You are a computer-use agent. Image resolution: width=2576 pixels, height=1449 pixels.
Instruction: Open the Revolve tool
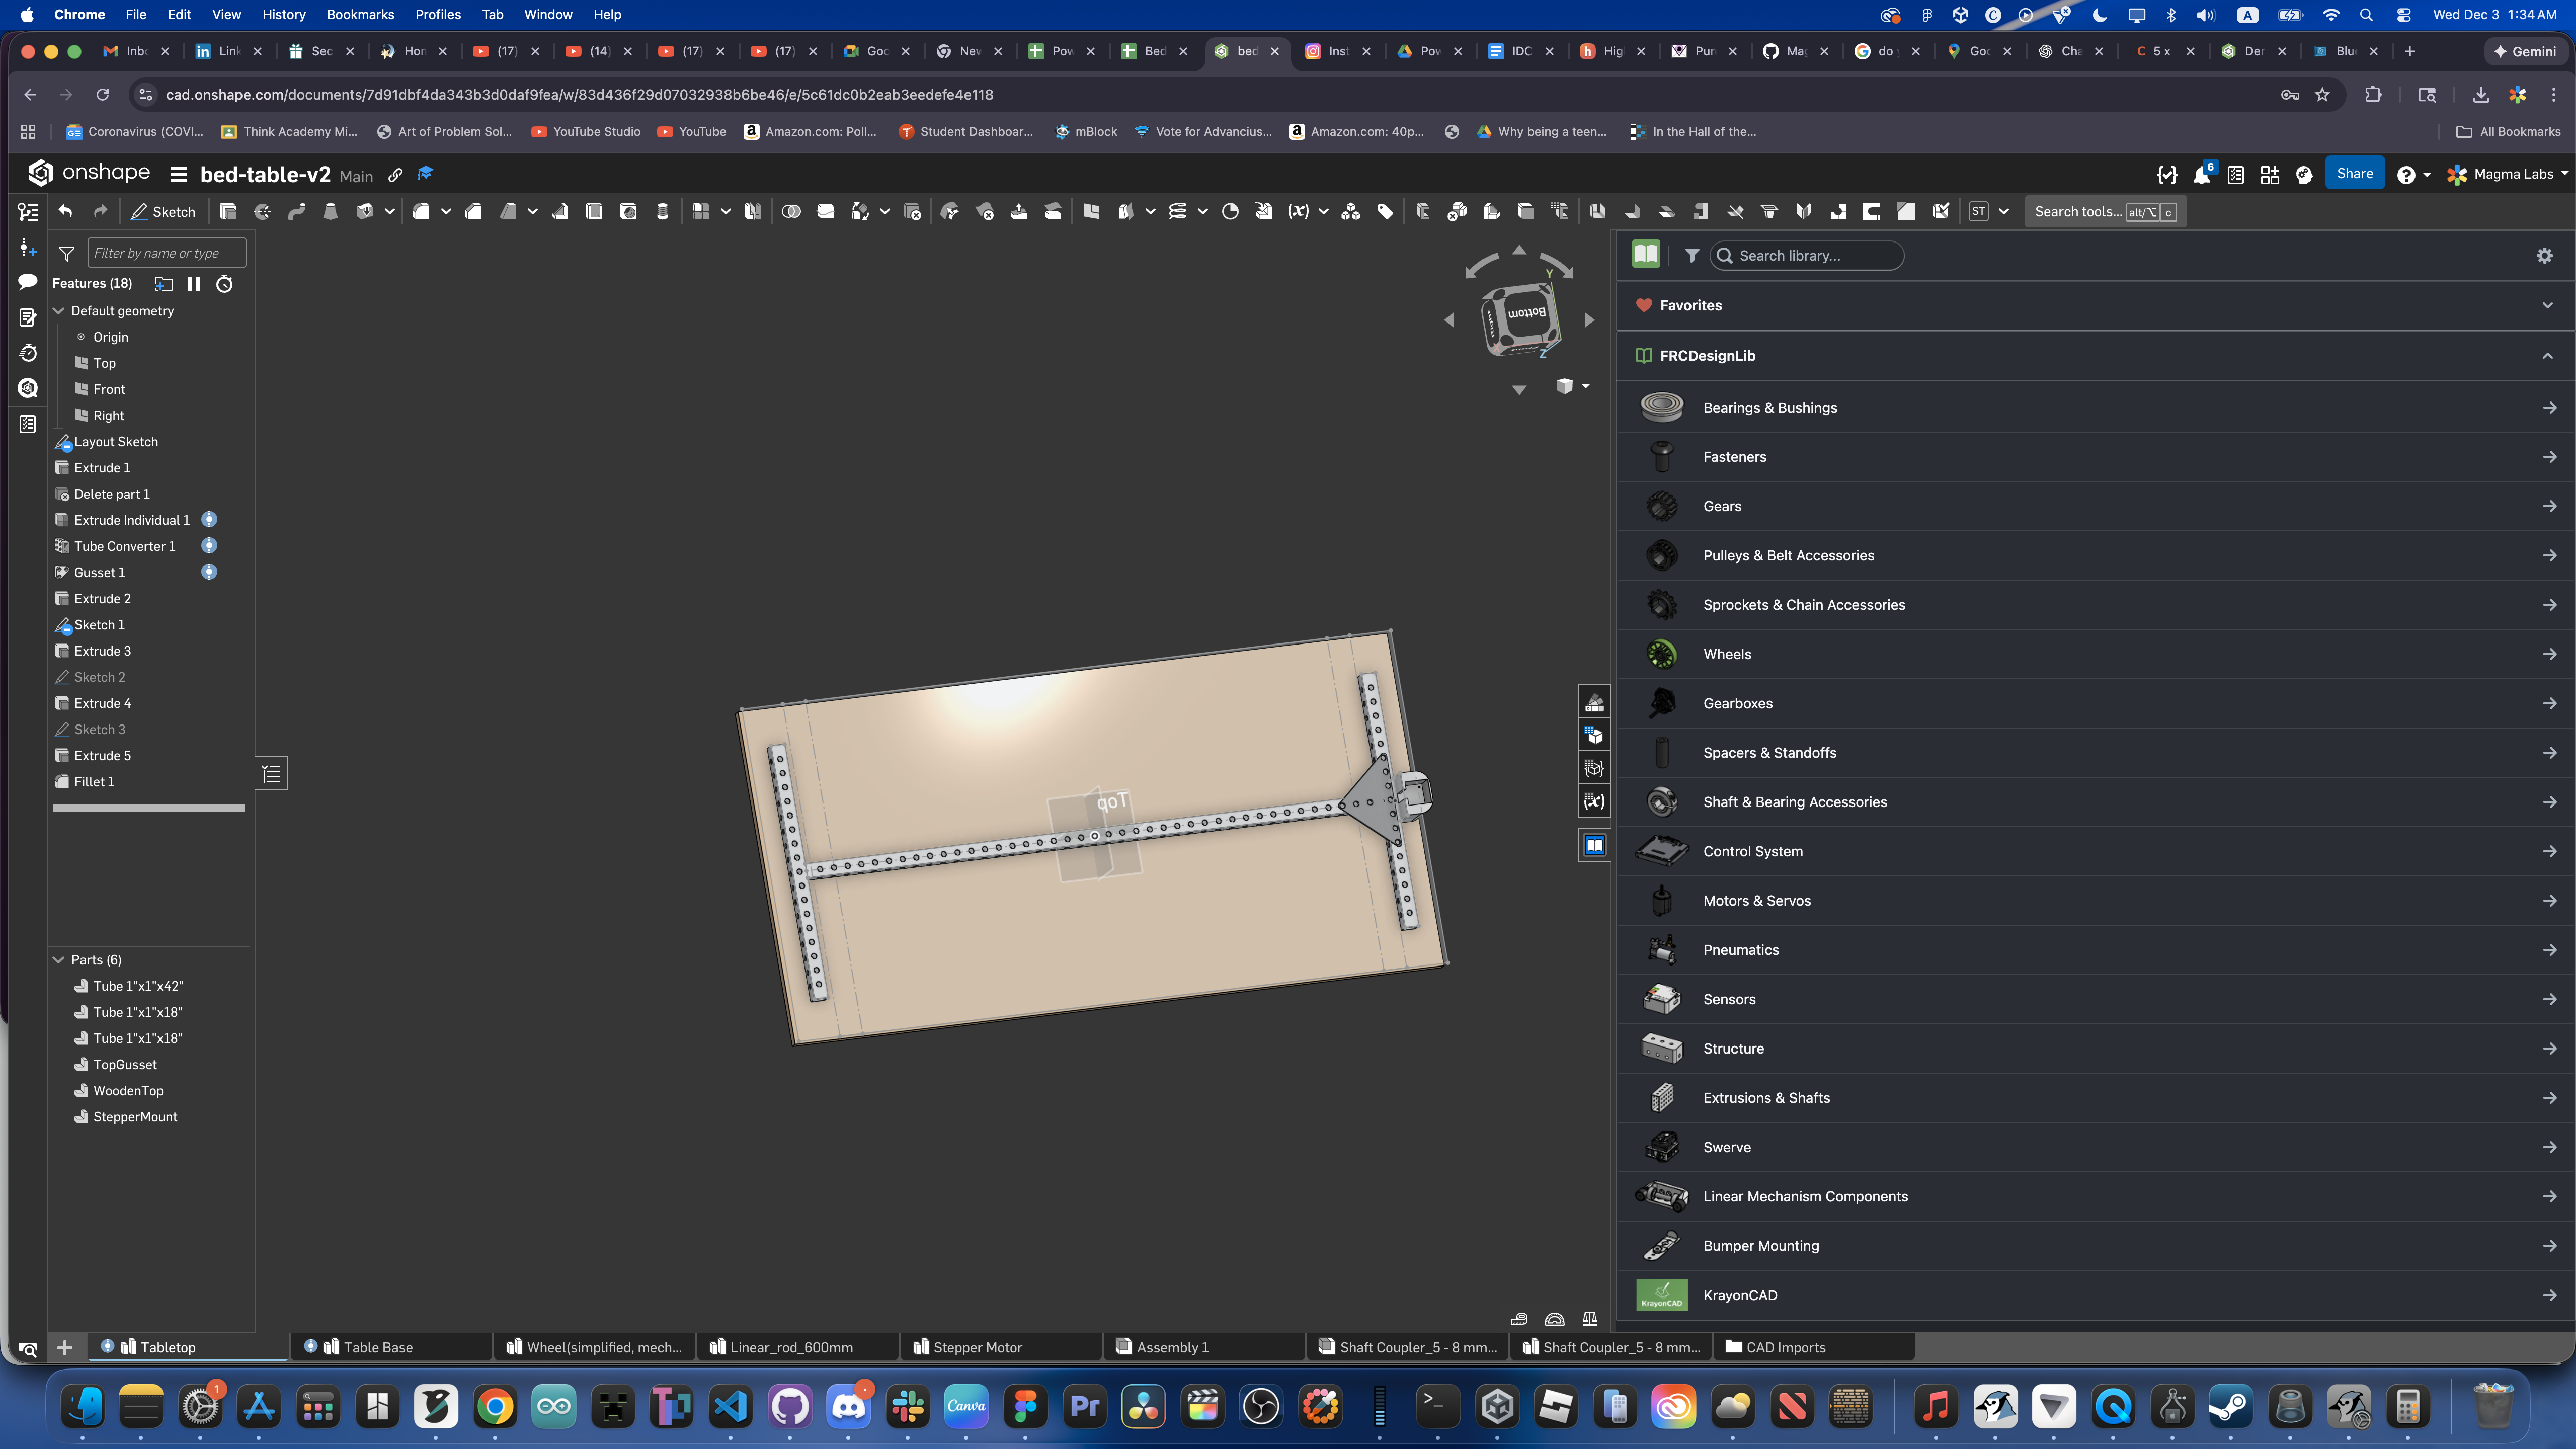point(263,211)
